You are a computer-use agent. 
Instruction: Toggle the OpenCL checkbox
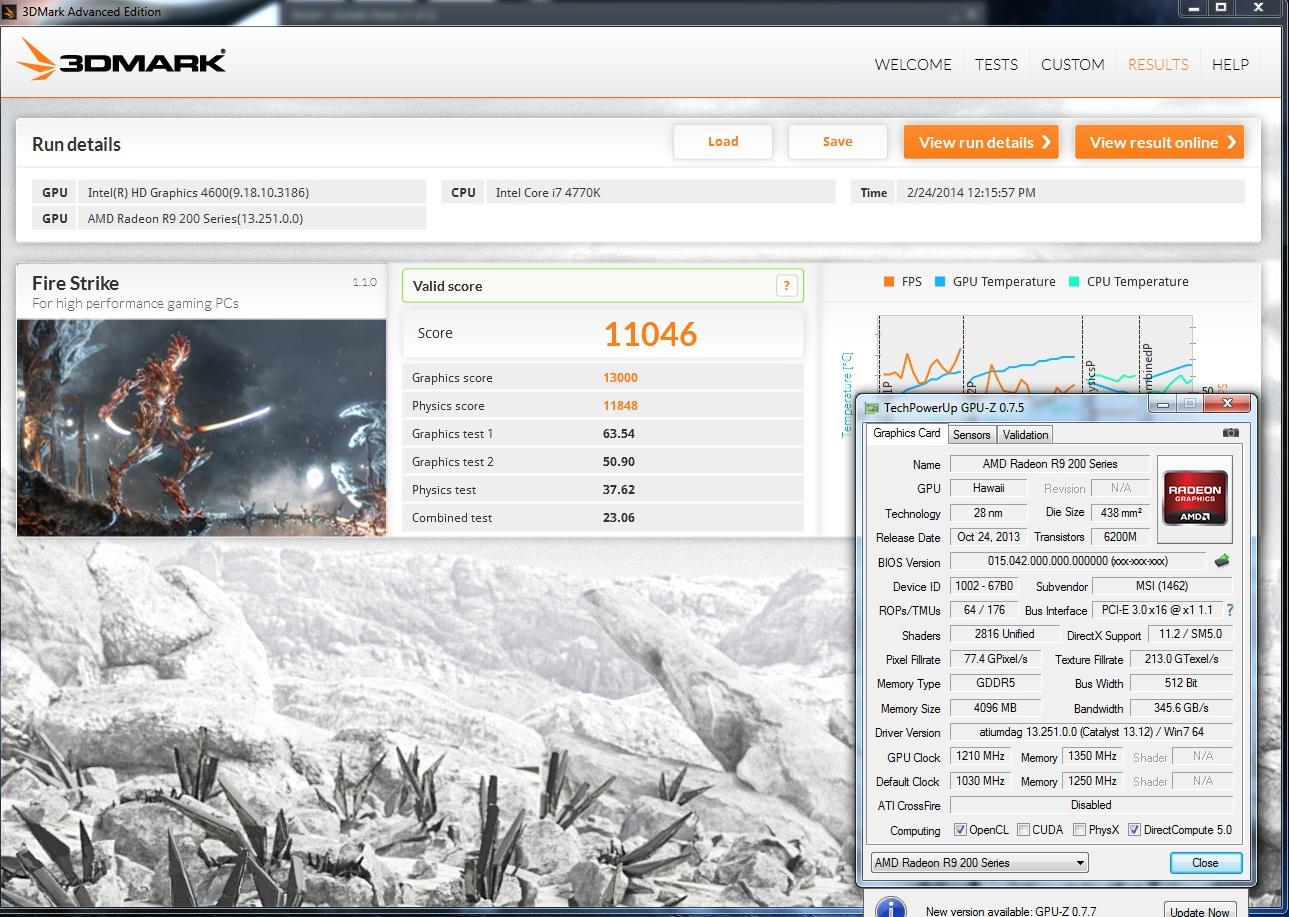point(960,829)
